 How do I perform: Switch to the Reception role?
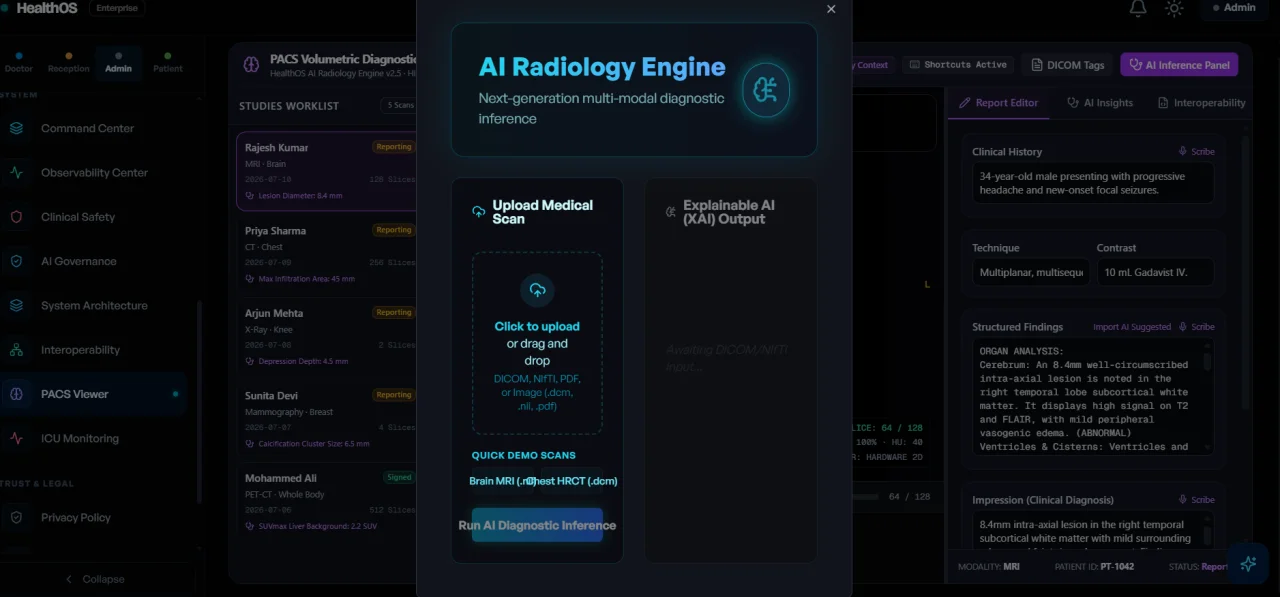coord(69,62)
